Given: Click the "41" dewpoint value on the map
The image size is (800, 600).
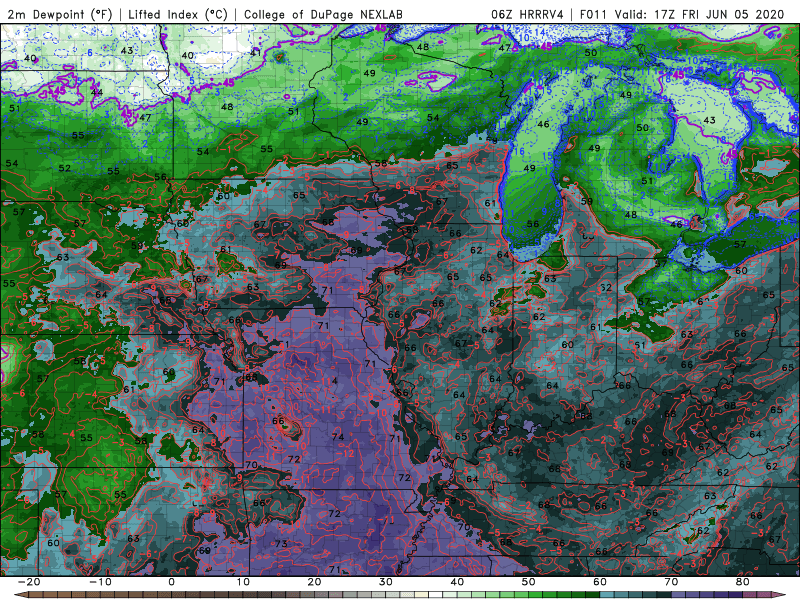Looking at the screenshot, I should (x=256, y=53).
